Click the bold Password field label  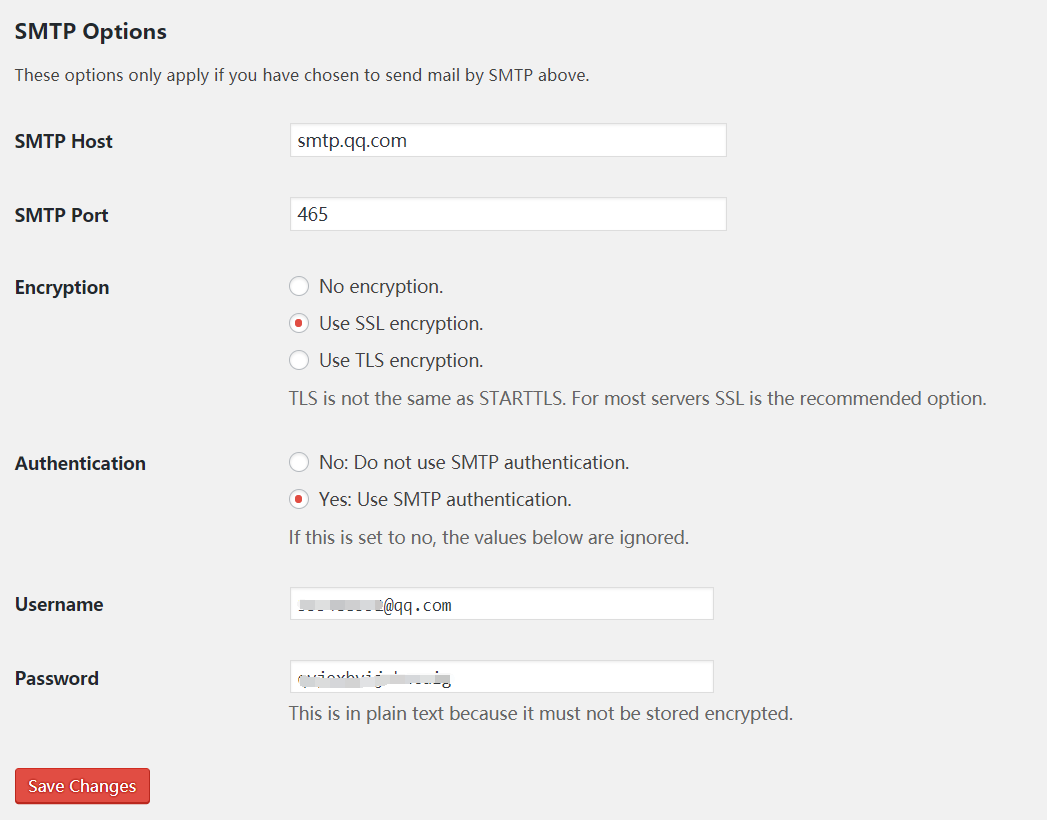coord(57,678)
